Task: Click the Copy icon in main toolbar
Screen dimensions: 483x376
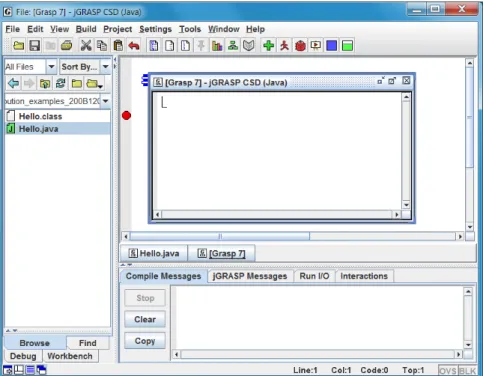Action: (x=102, y=45)
